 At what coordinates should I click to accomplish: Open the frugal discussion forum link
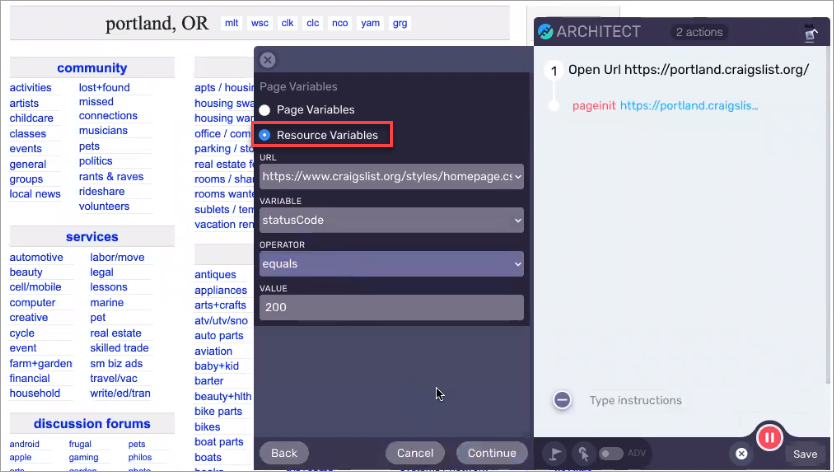coord(80,444)
